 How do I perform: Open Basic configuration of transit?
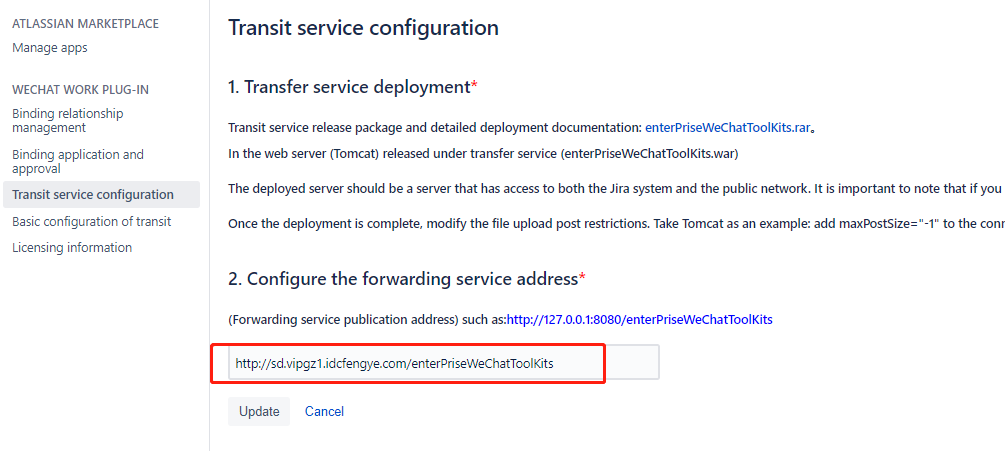[92, 221]
